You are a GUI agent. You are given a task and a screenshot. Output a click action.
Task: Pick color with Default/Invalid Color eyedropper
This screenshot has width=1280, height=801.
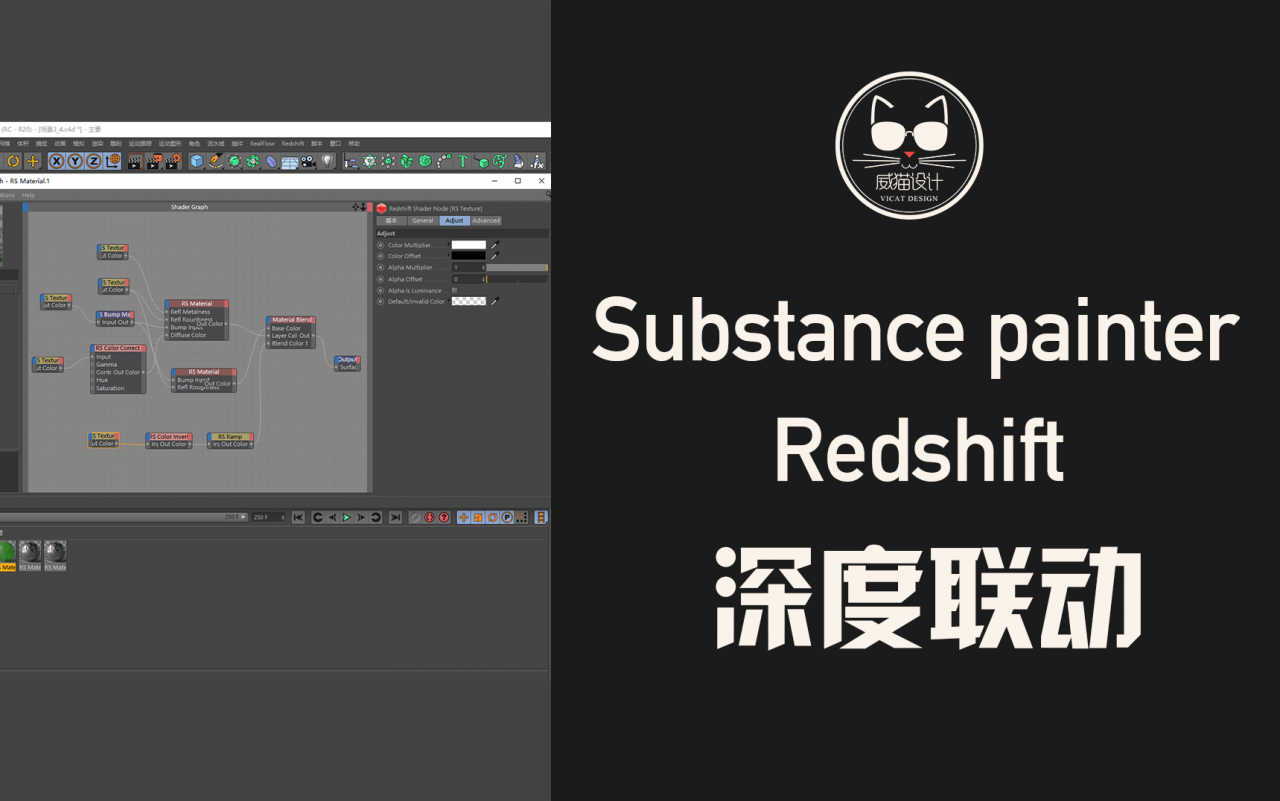(x=493, y=301)
